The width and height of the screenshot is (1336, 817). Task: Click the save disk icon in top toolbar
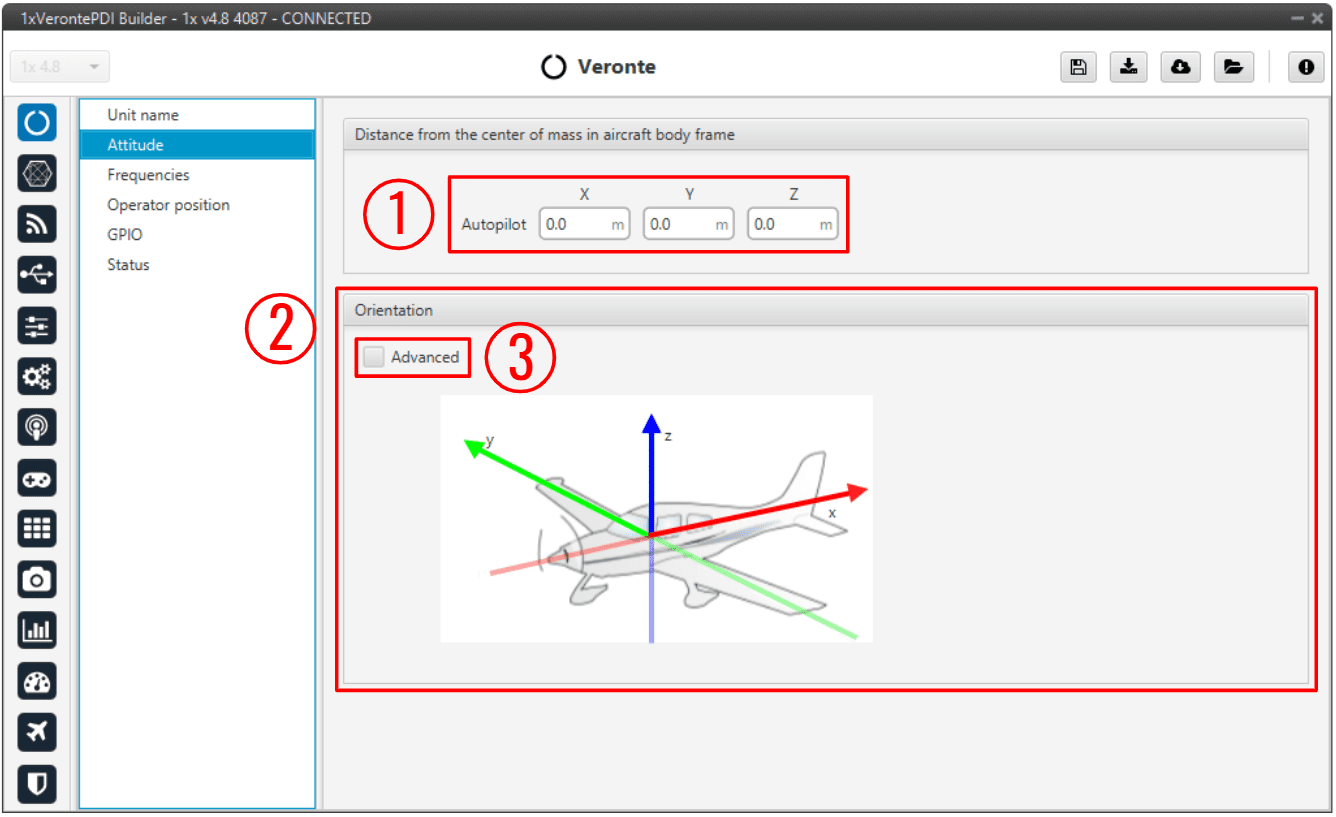point(1078,67)
